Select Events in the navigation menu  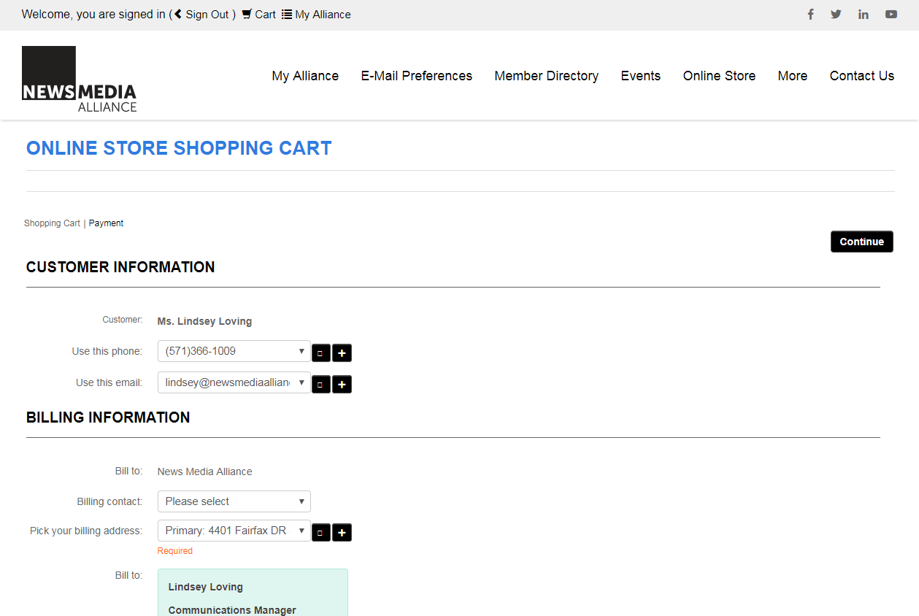(641, 76)
